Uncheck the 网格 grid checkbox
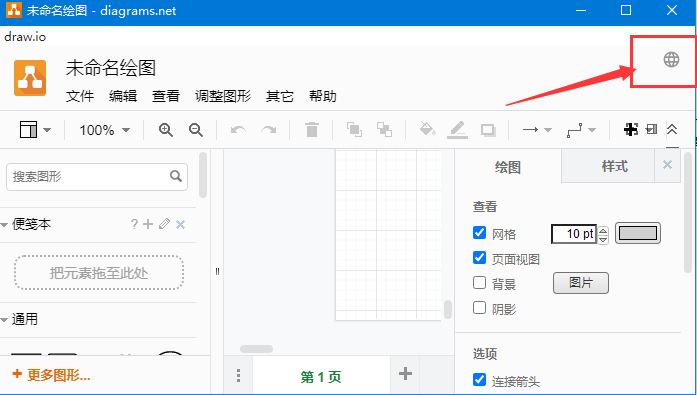Viewport: 697px width, 395px height. click(479, 232)
